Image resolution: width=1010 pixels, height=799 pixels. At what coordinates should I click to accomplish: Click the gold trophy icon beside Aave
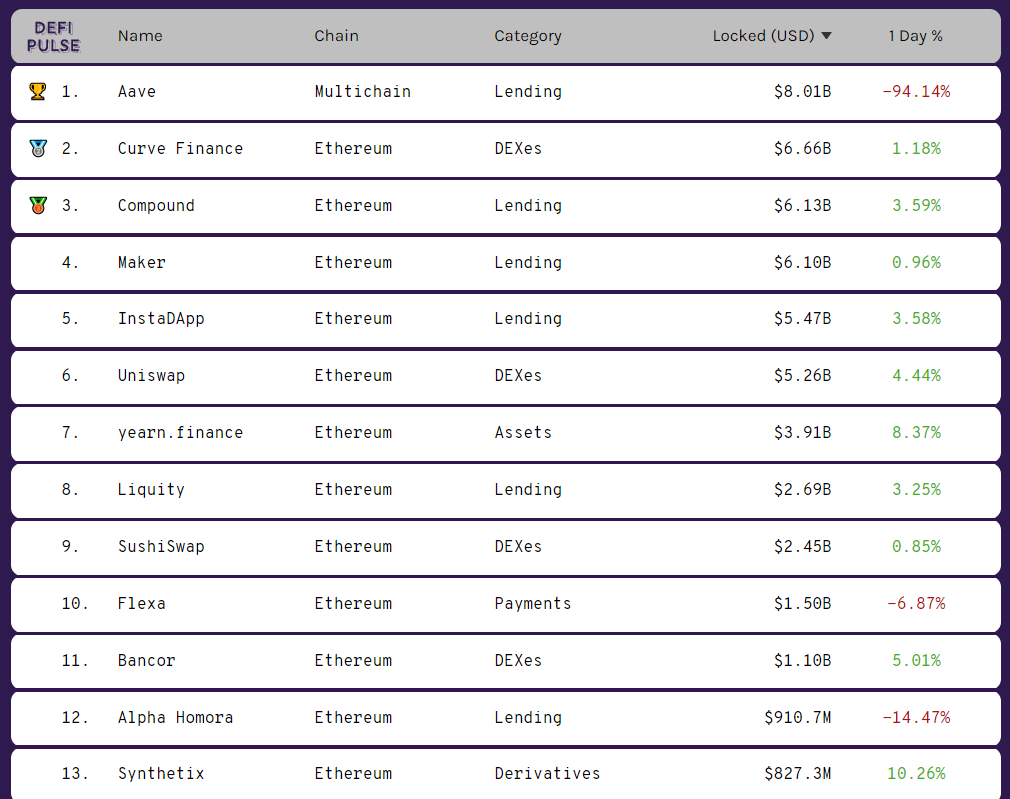pos(38,91)
